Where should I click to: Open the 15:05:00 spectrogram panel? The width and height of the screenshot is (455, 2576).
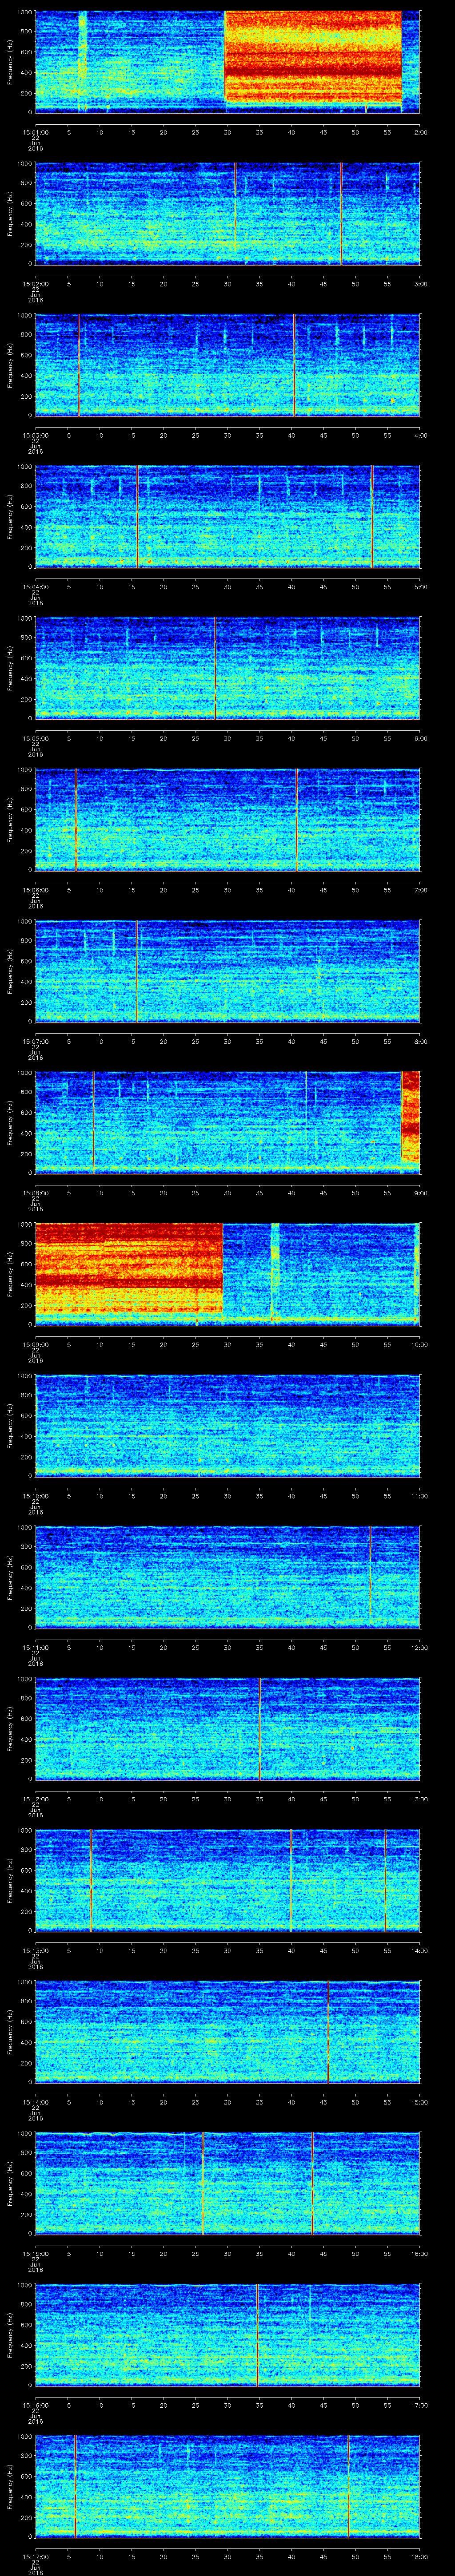click(x=228, y=668)
